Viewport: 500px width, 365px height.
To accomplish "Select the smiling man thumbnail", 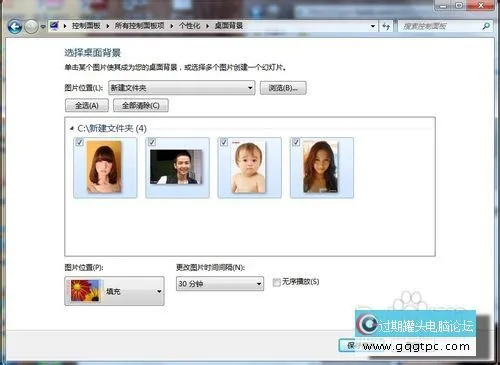I will click(x=177, y=168).
